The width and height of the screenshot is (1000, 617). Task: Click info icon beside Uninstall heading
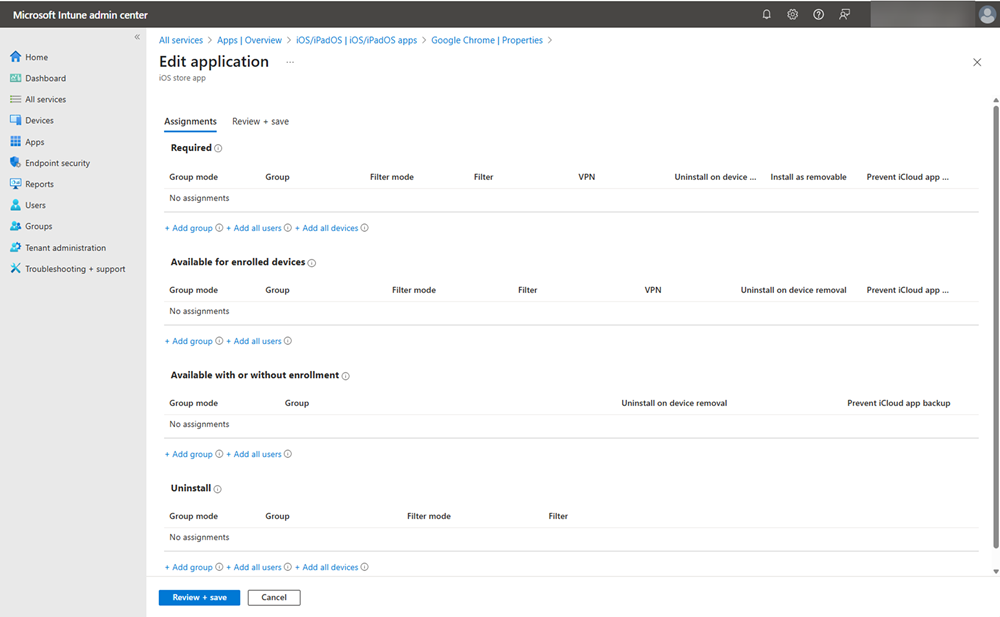[217, 489]
